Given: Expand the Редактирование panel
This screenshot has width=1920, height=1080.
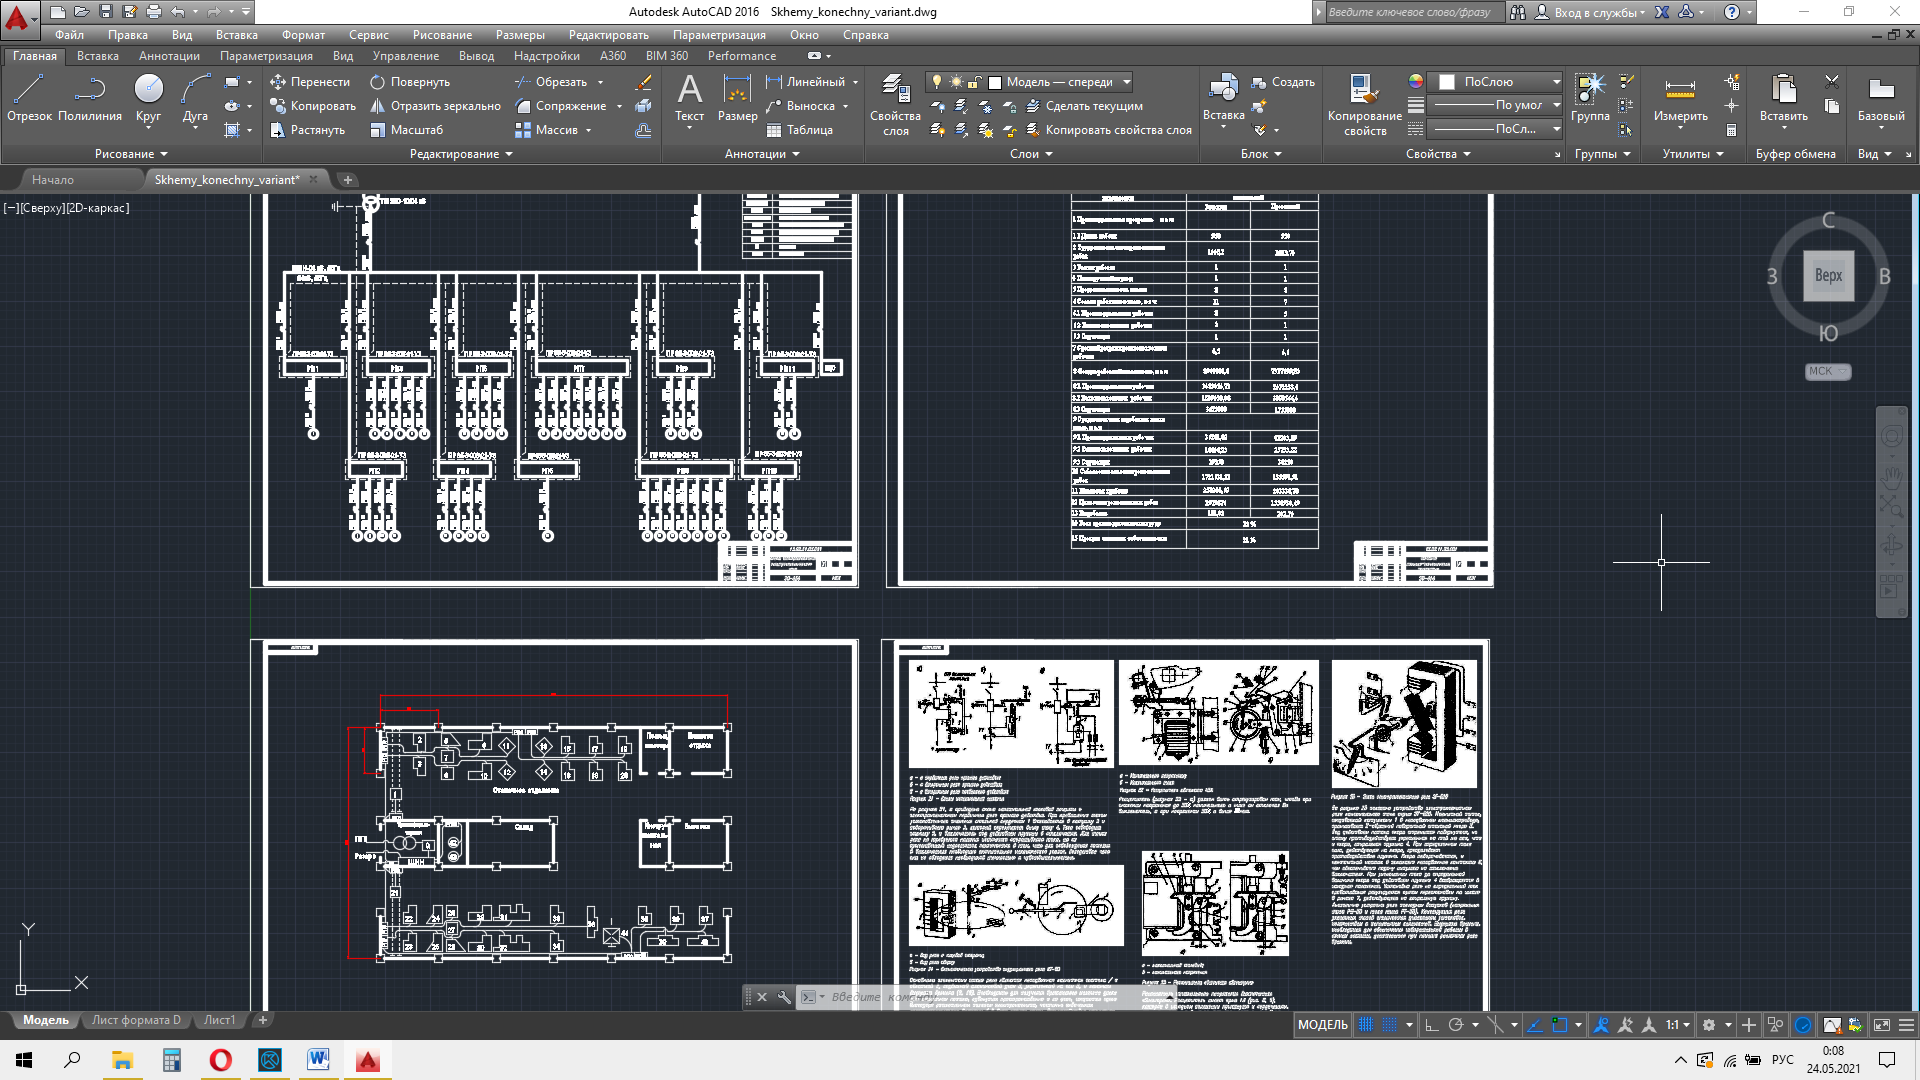Looking at the screenshot, I should [x=461, y=154].
